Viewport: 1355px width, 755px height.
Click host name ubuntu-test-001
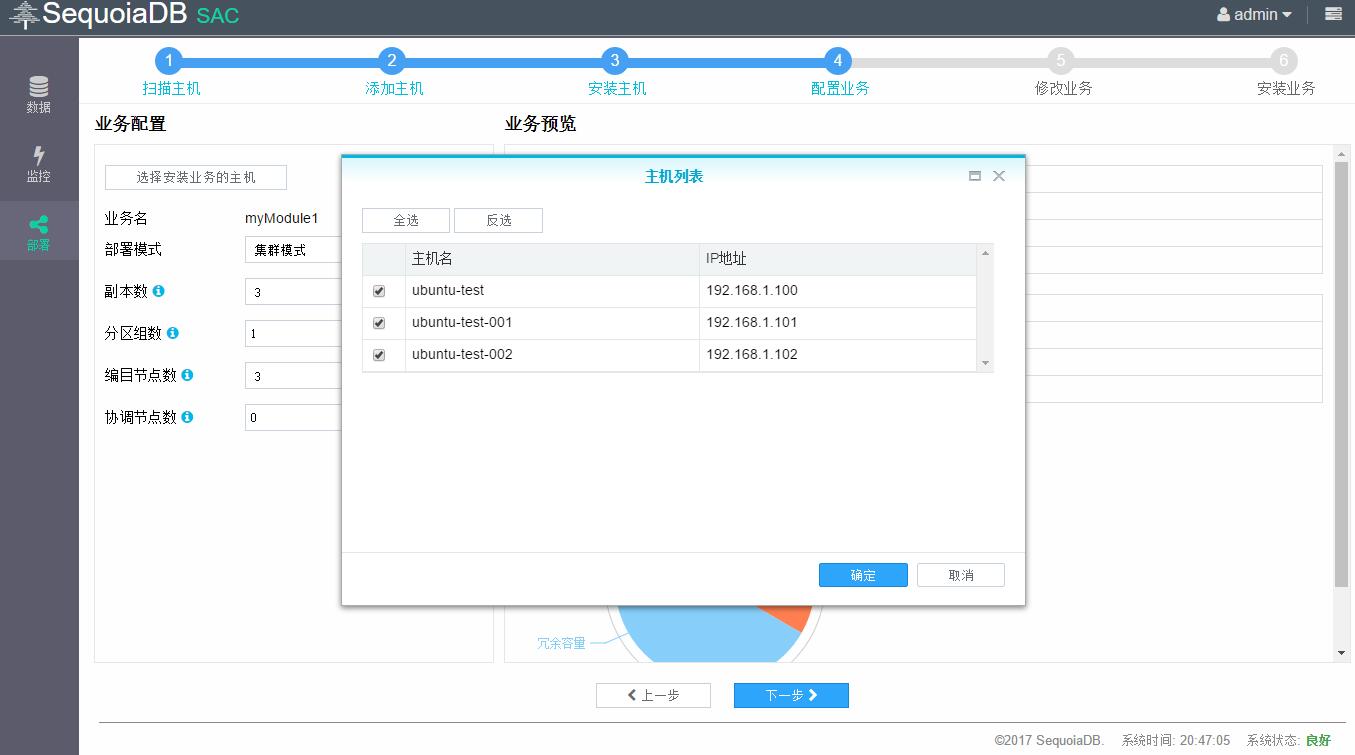(x=462, y=323)
